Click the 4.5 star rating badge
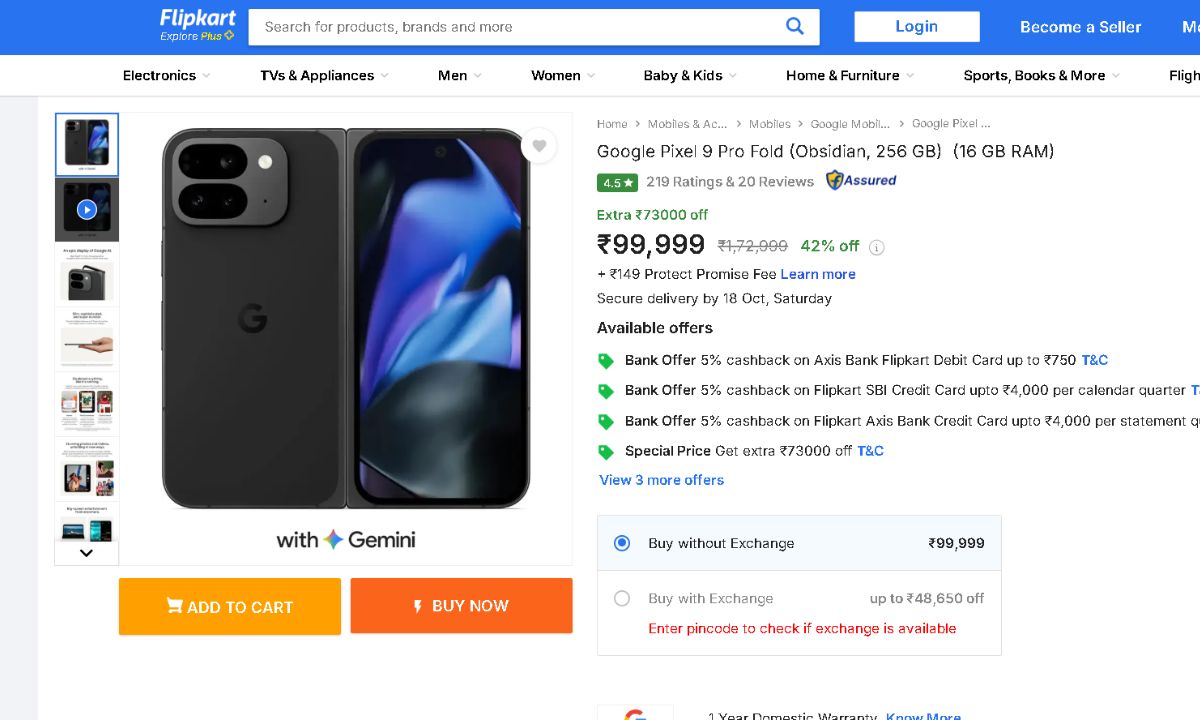 click(x=617, y=183)
